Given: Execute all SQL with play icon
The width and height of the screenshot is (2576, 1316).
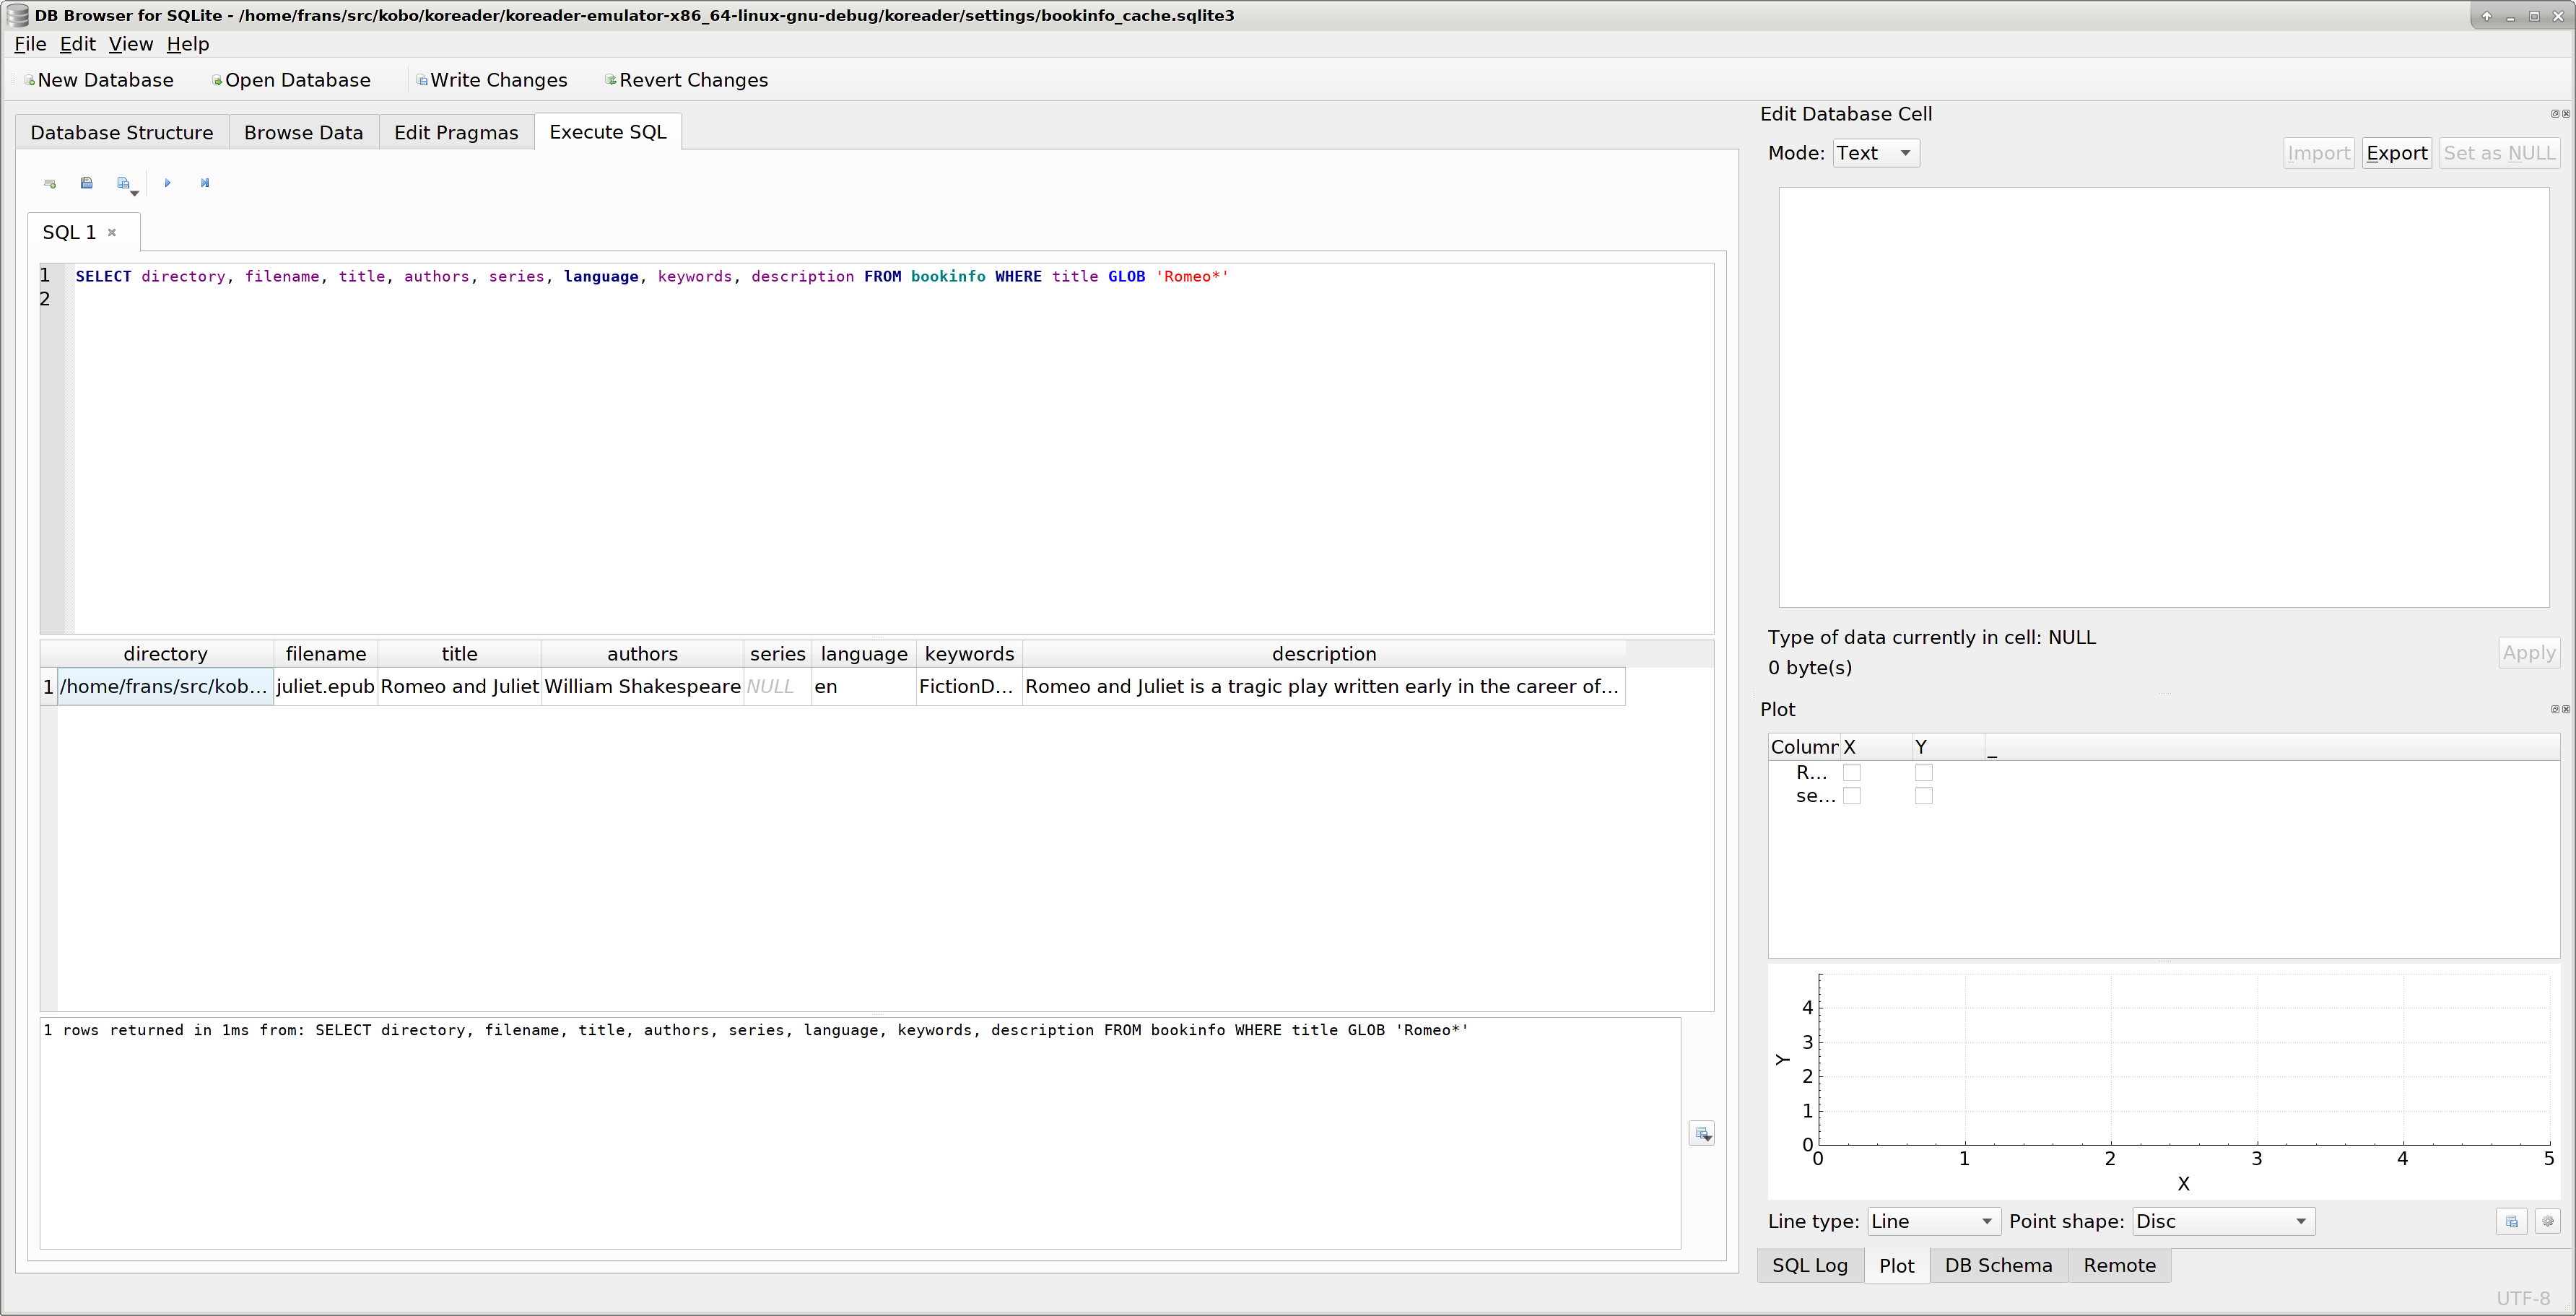Looking at the screenshot, I should coord(168,183).
